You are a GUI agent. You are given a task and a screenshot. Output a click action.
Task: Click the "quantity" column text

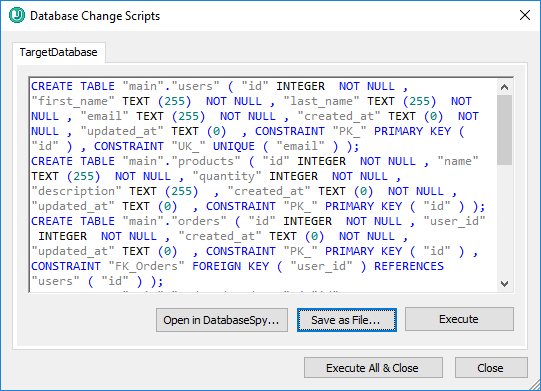pos(227,176)
